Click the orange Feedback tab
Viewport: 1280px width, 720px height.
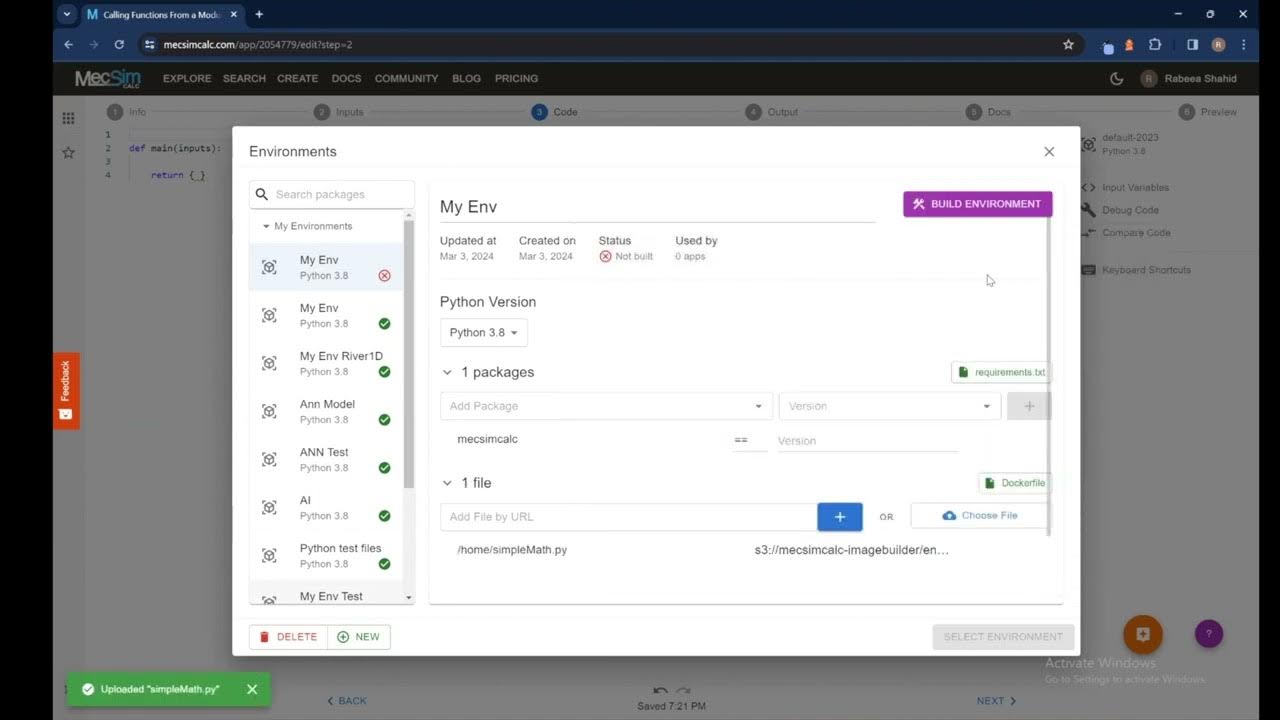(66, 391)
